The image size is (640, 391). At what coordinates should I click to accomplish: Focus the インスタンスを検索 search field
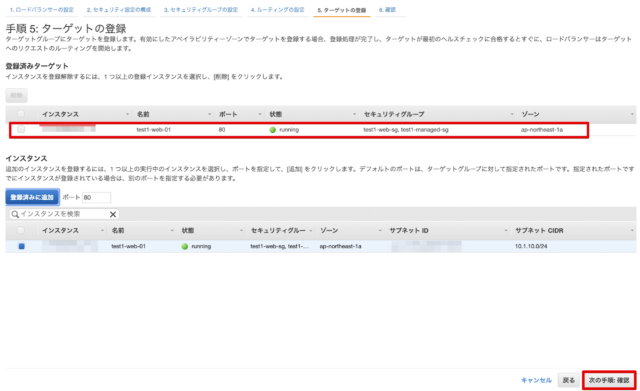[64, 214]
